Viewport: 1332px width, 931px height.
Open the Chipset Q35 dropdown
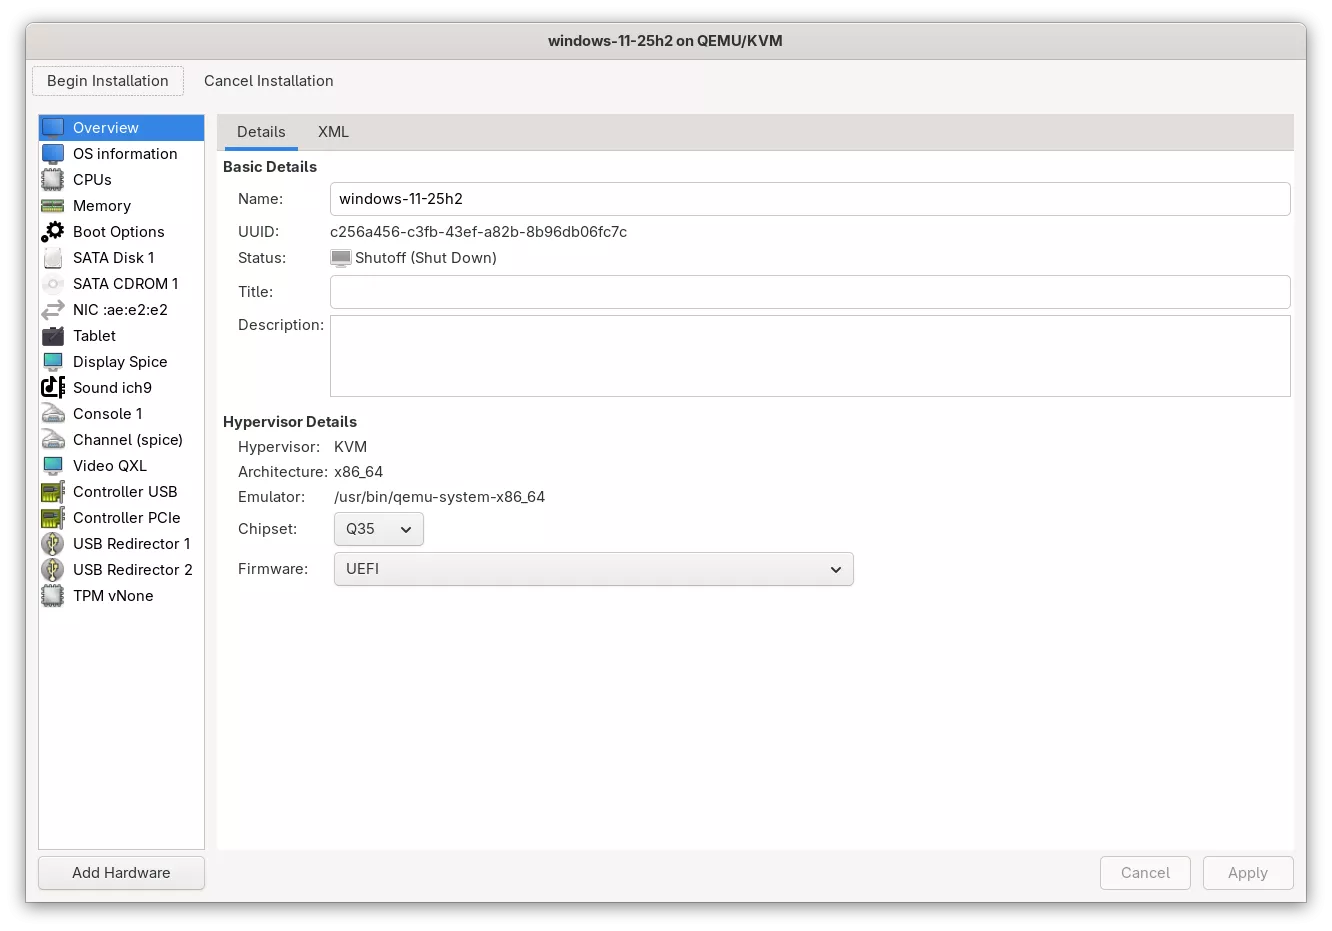tap(378, 529)
